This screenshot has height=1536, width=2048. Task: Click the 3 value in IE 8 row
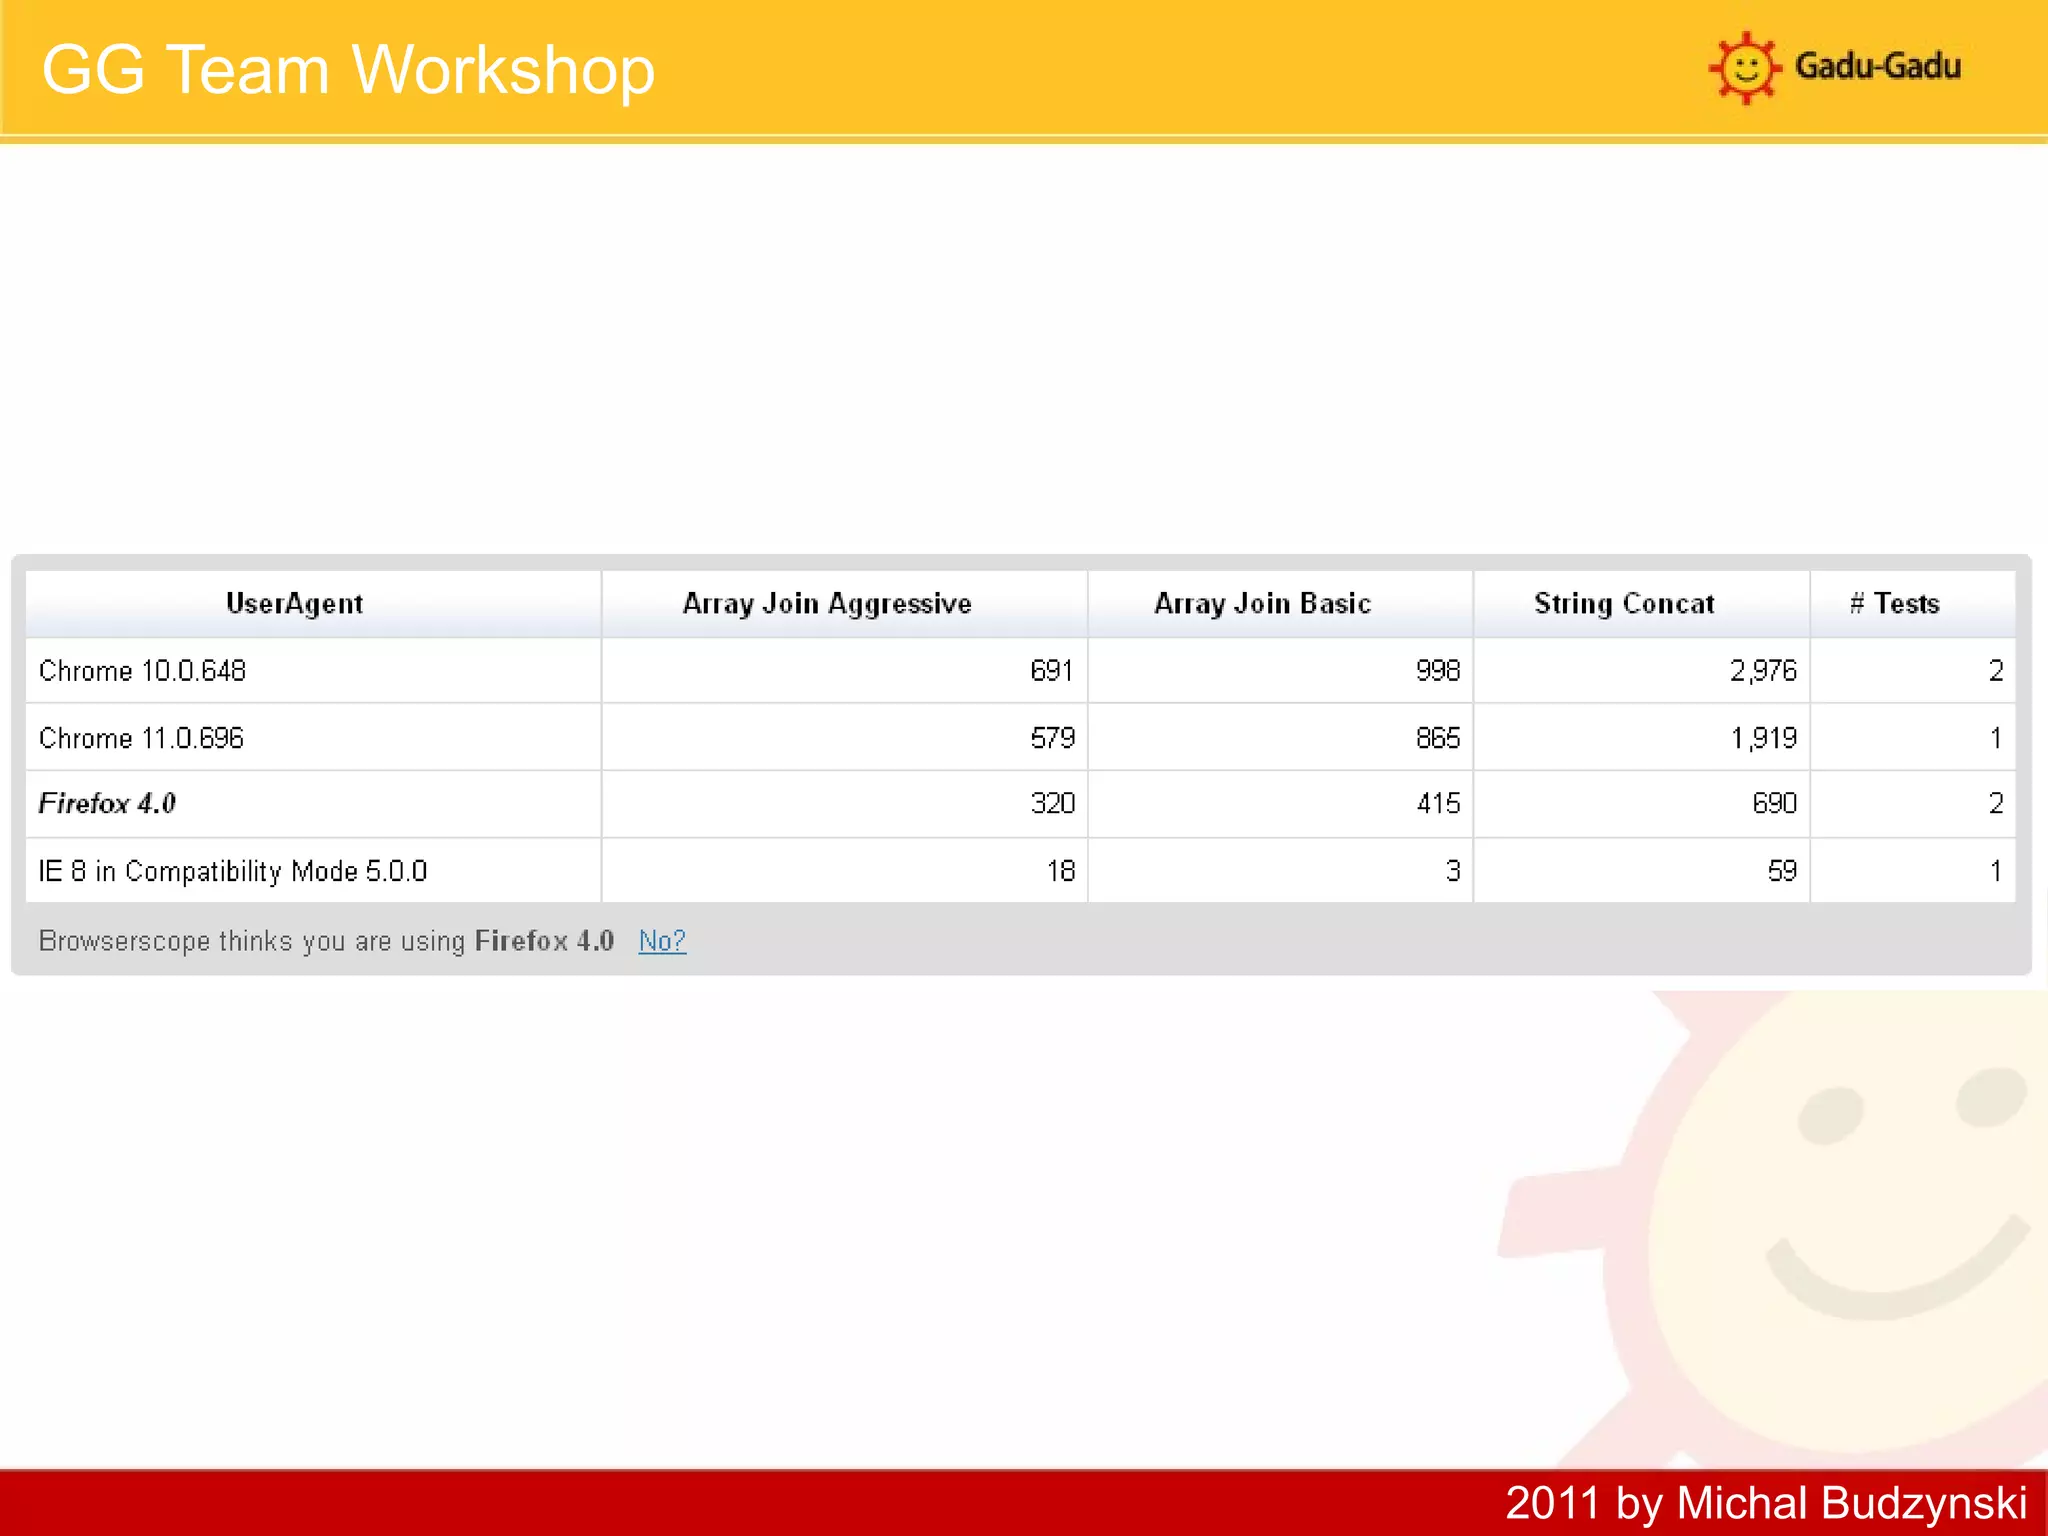click(1453, 871)
